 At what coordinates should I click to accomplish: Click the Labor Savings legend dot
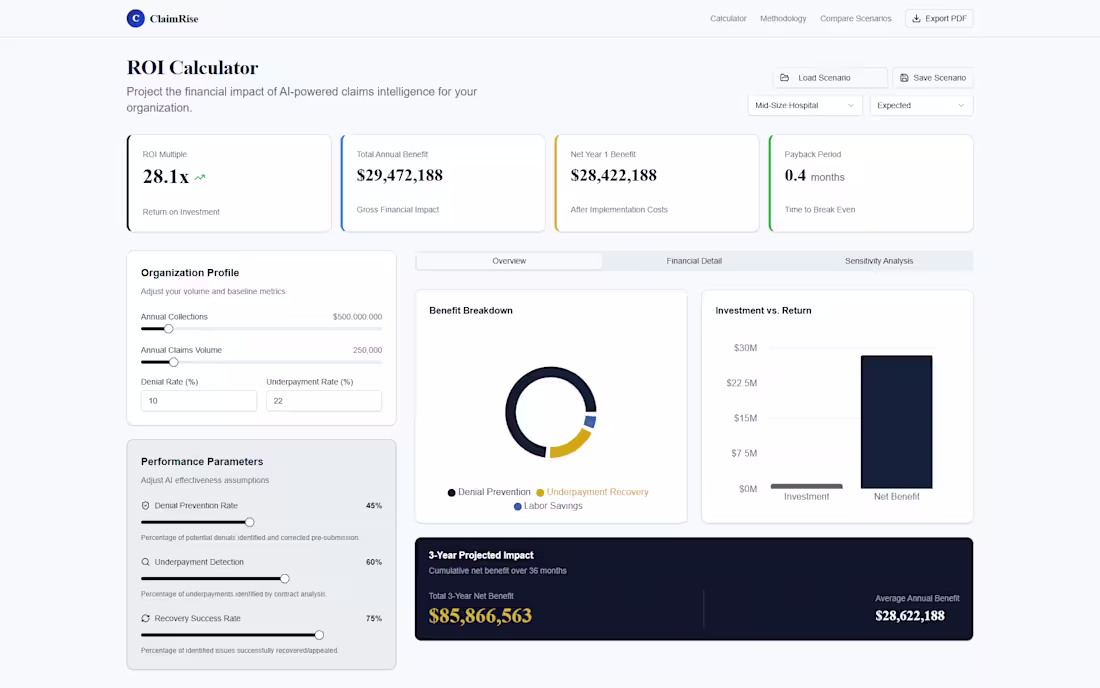pyautogui.click(x=518, y=506)
